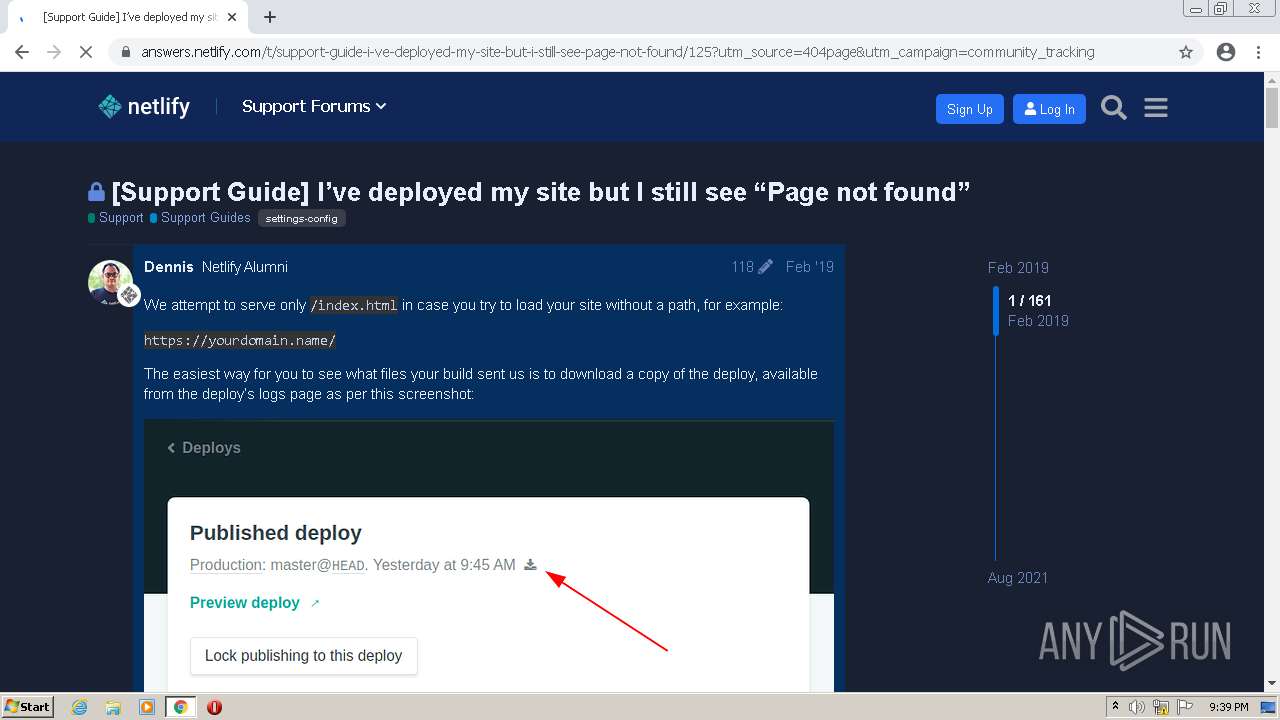
Task: Click the Start button
Action: [28, 707]
